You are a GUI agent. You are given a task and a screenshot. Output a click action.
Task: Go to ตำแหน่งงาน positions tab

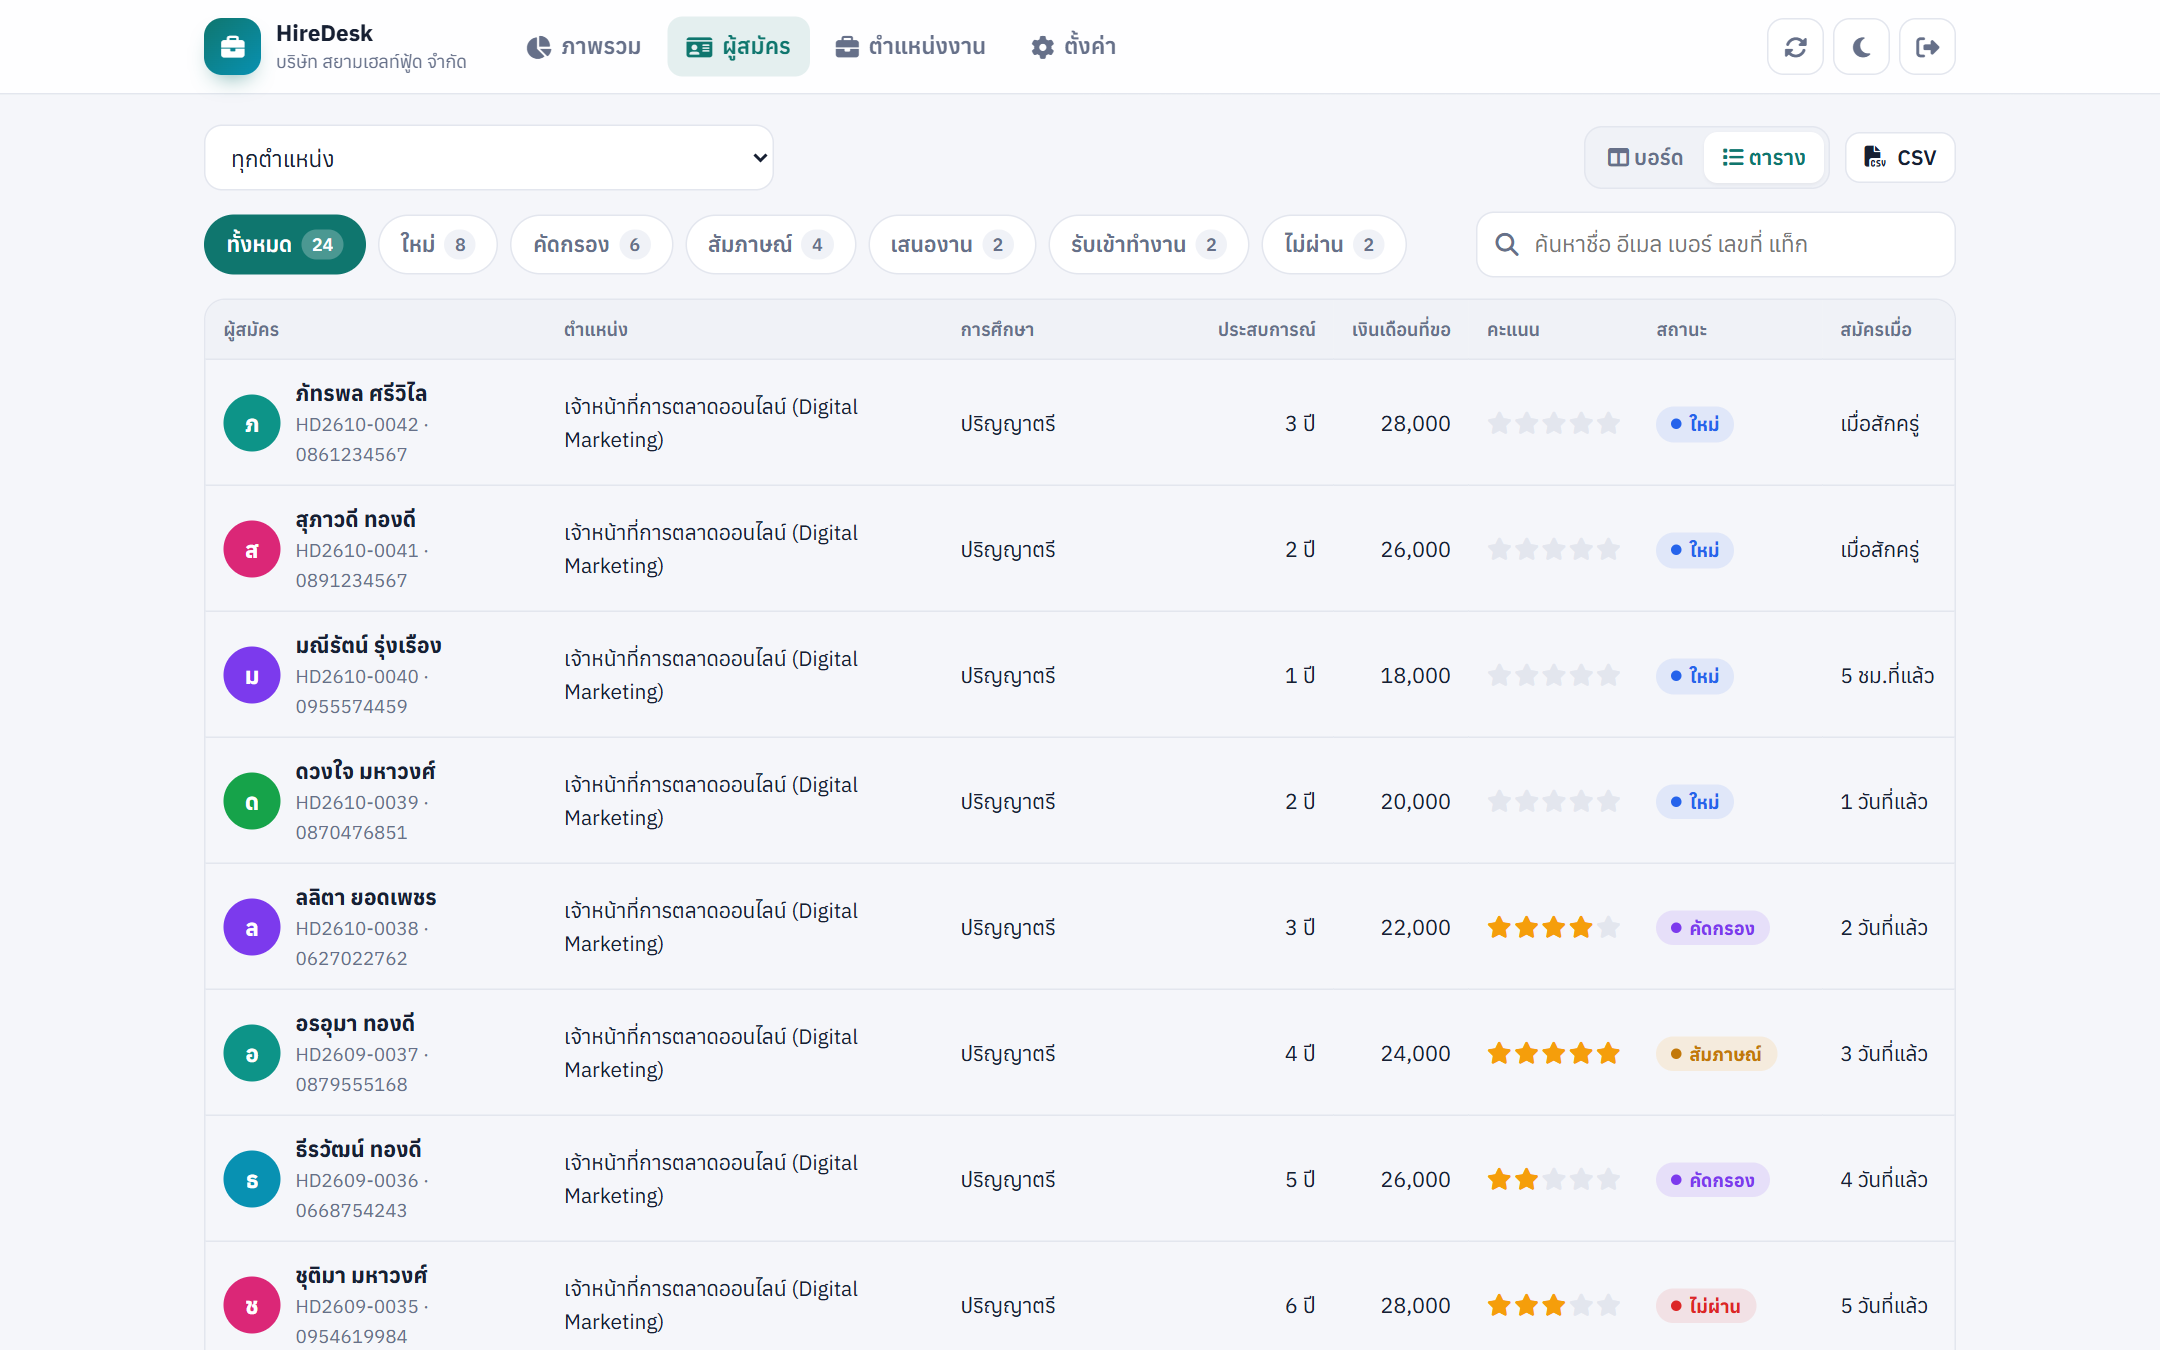(910, 47)
